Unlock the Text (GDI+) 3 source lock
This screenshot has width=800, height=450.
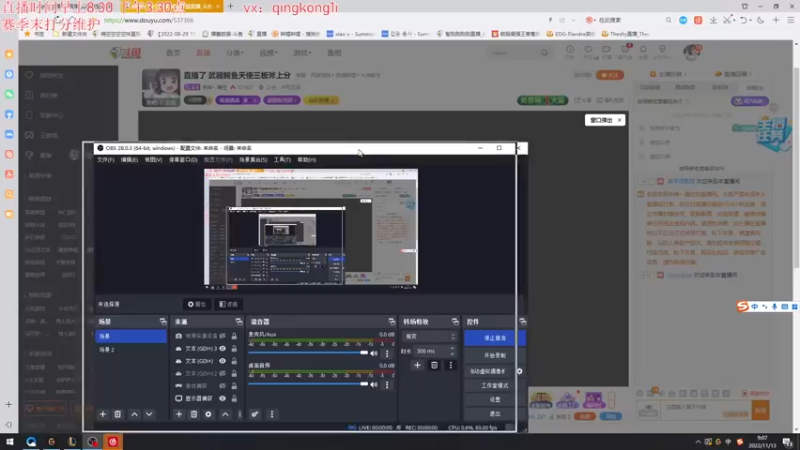point(234,348)
